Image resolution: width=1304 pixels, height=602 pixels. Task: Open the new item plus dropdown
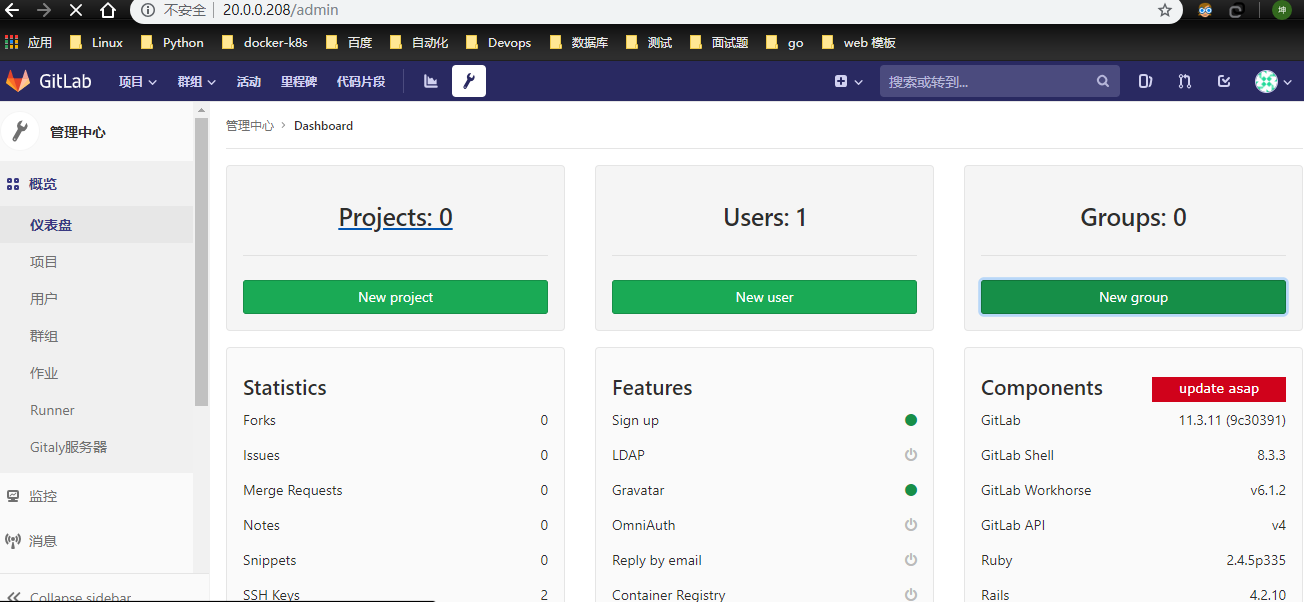(x=848, y=82)
